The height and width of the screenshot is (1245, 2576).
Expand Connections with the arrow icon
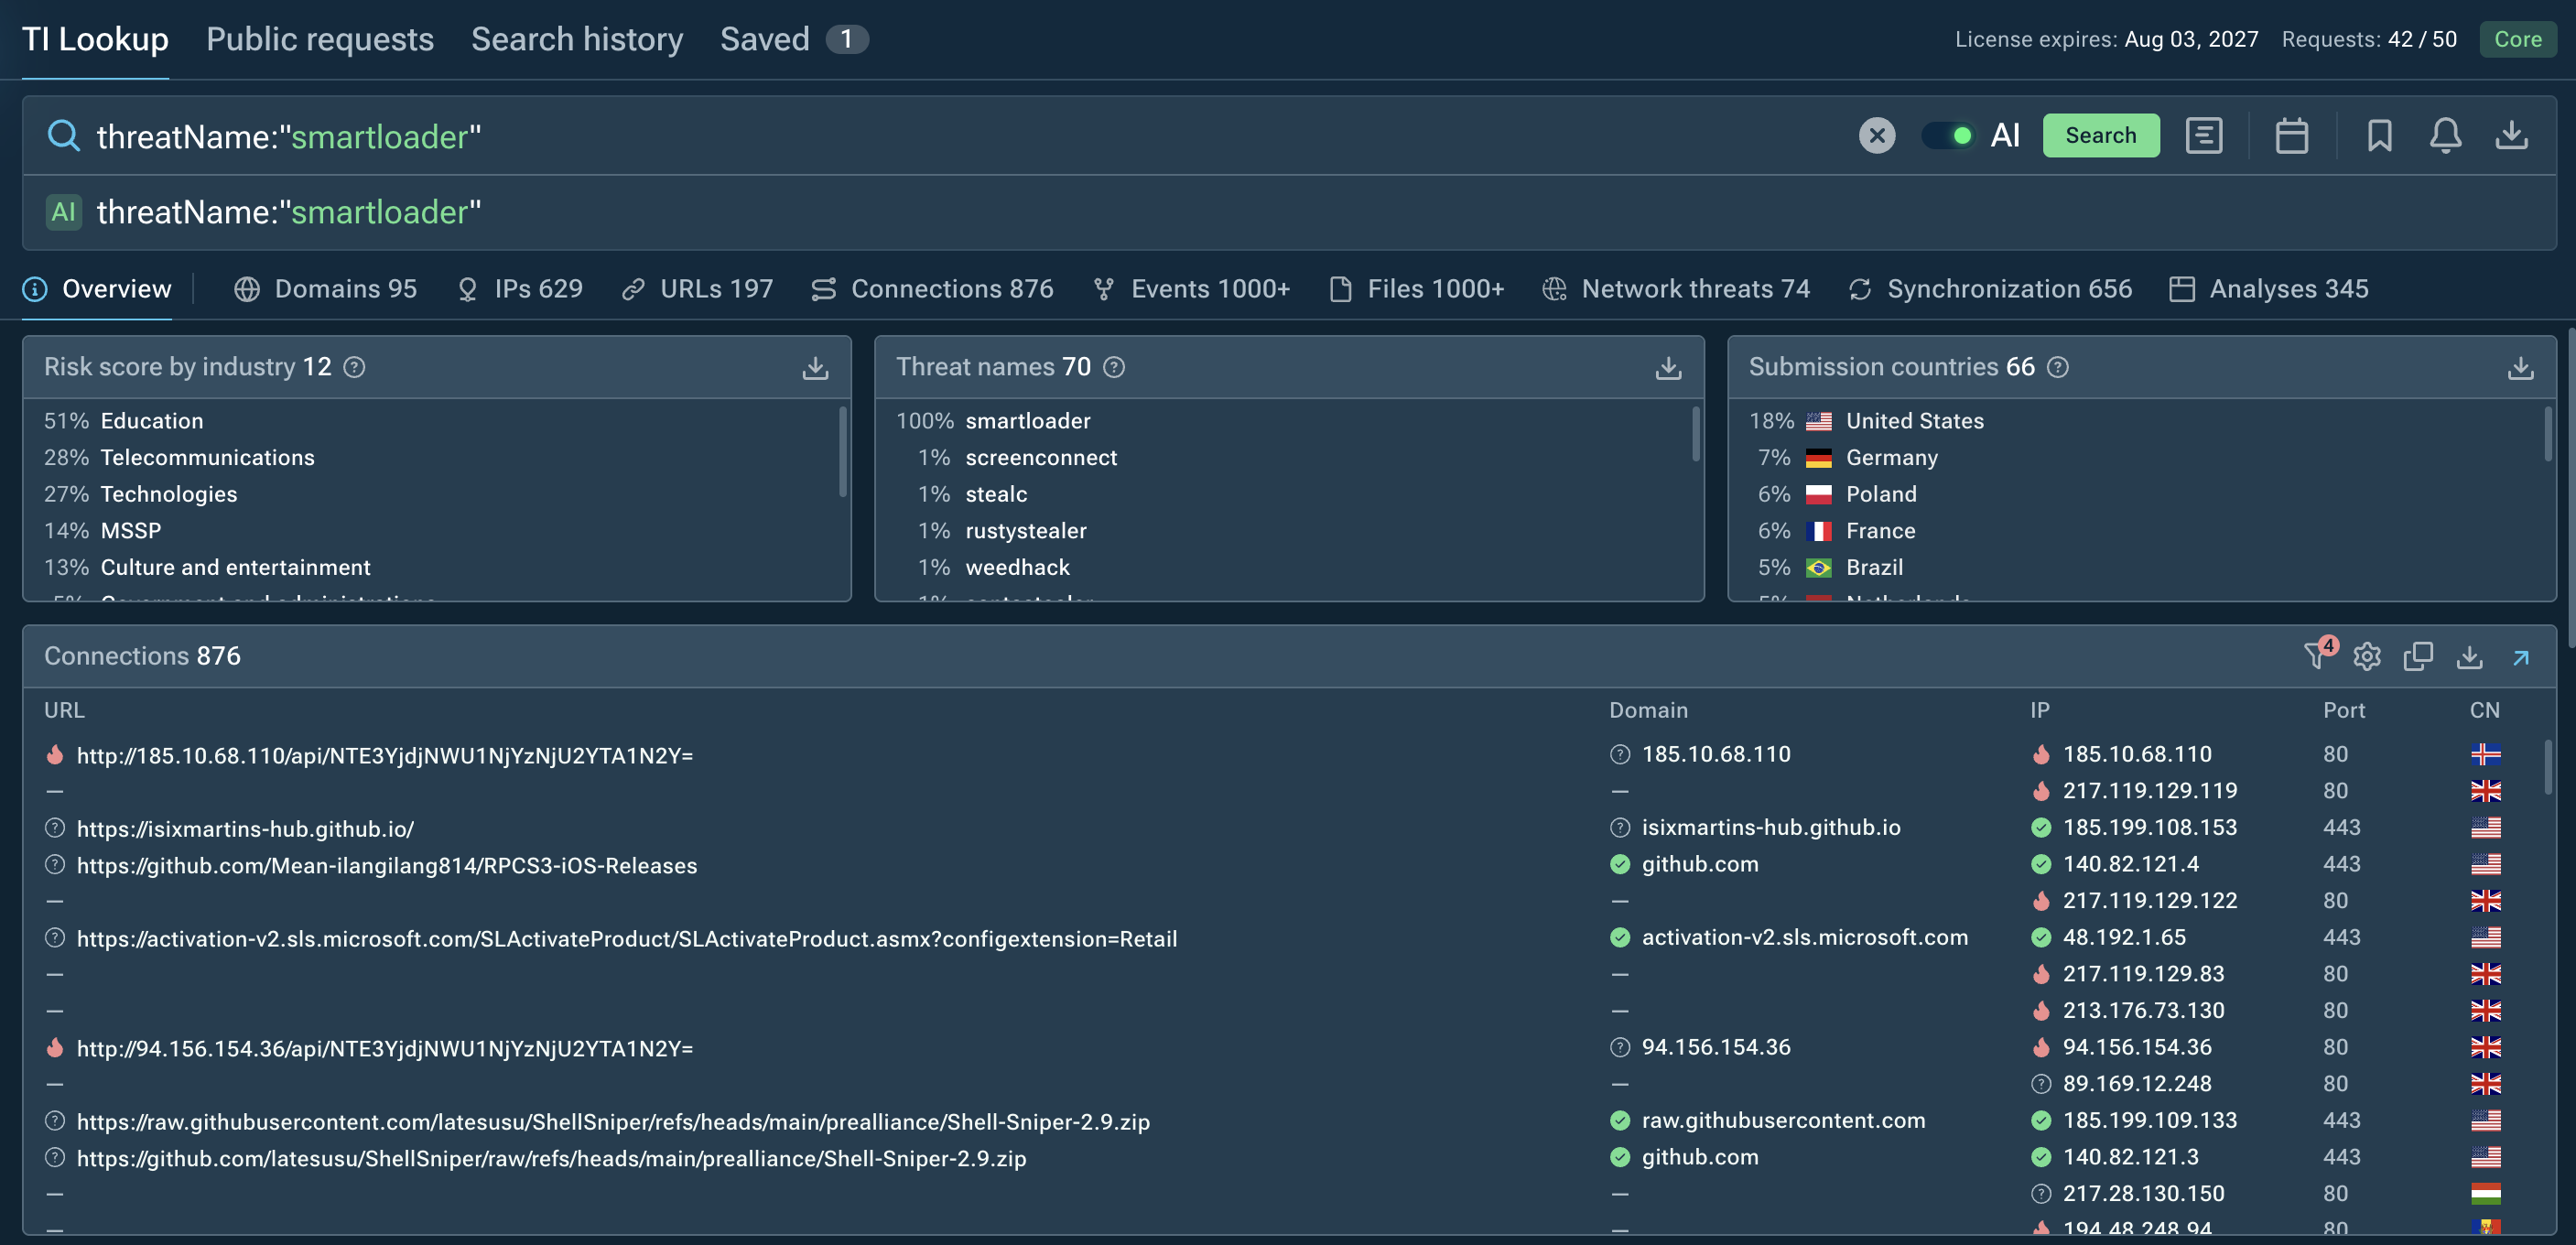(2520, 657)
